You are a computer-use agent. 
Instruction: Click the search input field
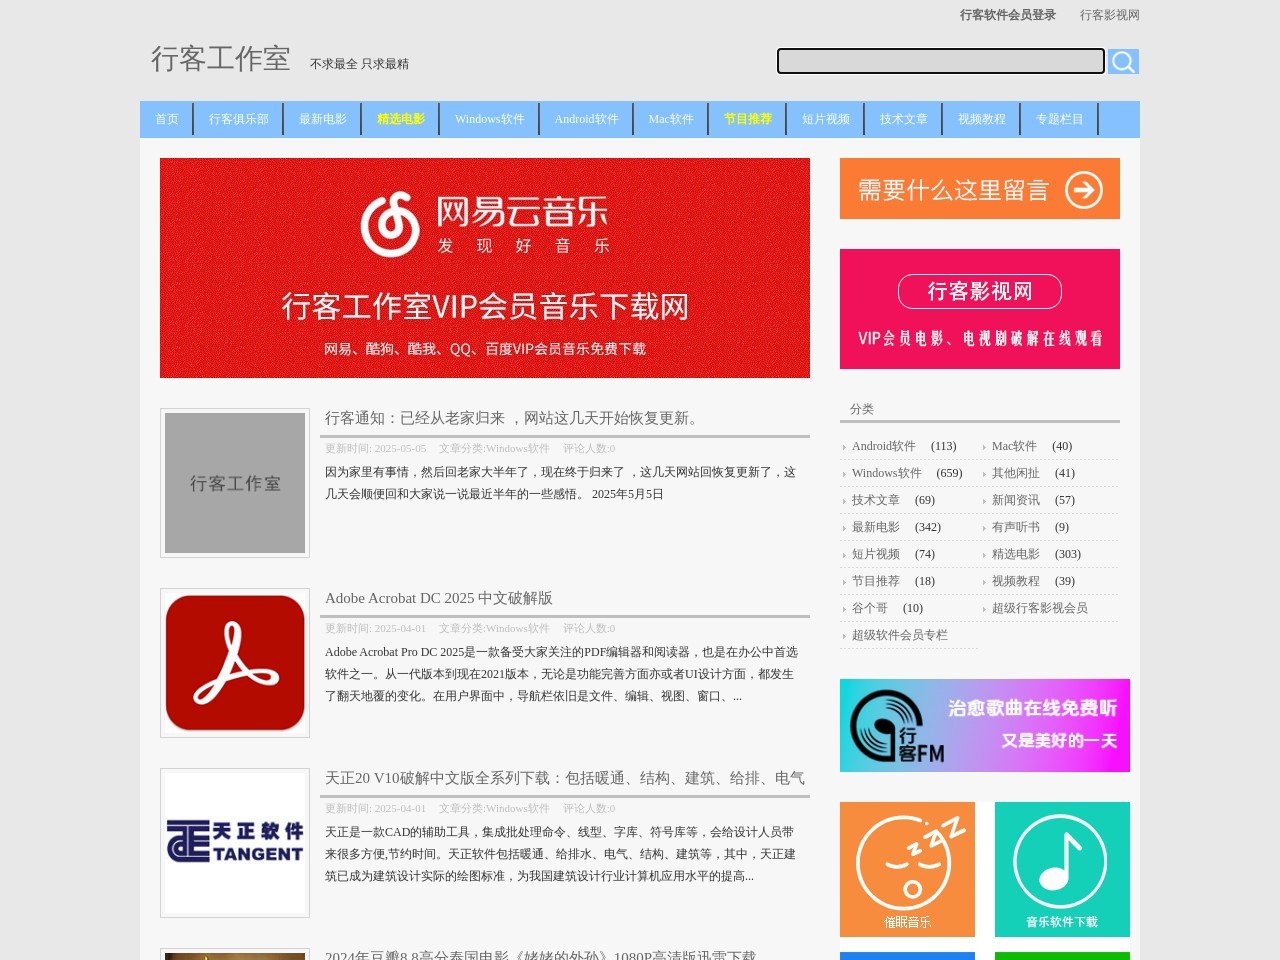pos(941,61)
